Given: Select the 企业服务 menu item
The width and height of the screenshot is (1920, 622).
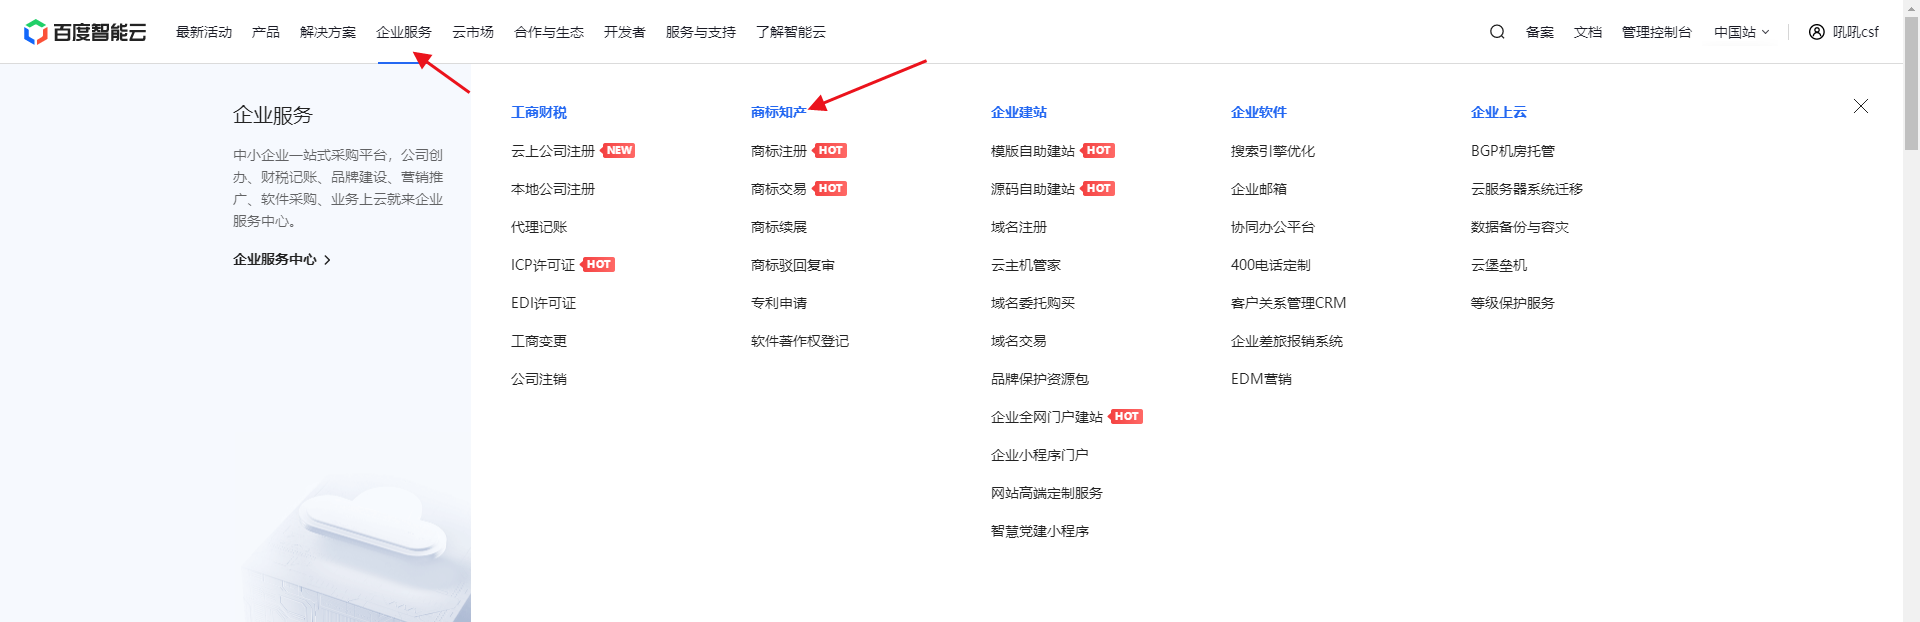Looking at the screenshot, I should click(x=404, y=32).
